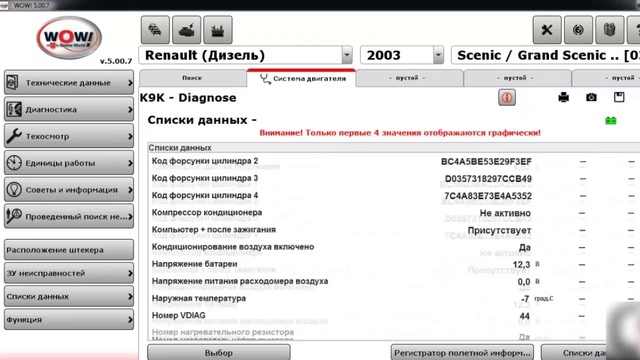Open the wrench and screwdriver settings icon

coord(547,30)
